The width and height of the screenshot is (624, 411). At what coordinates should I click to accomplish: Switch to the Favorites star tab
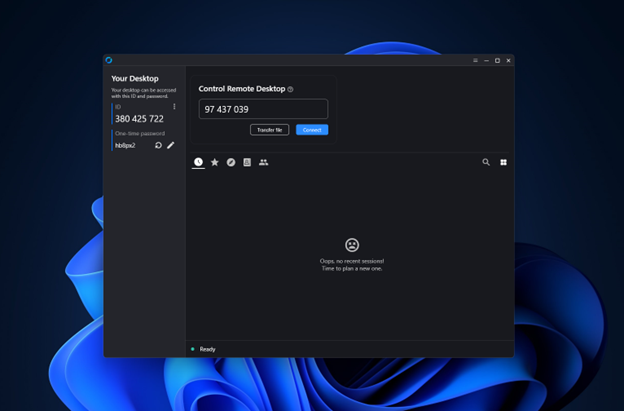[214, 162]
